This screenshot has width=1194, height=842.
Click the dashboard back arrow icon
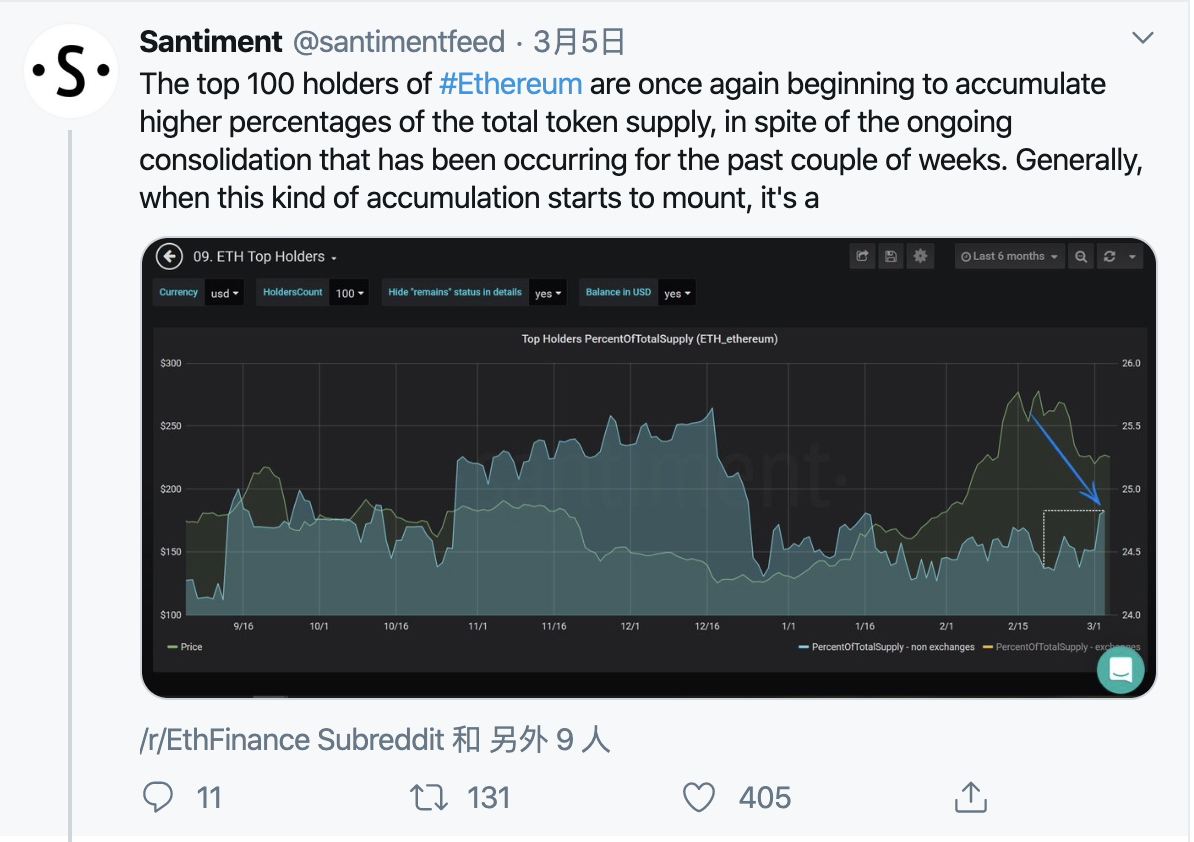pyautogui.click(x=169, y=257)
